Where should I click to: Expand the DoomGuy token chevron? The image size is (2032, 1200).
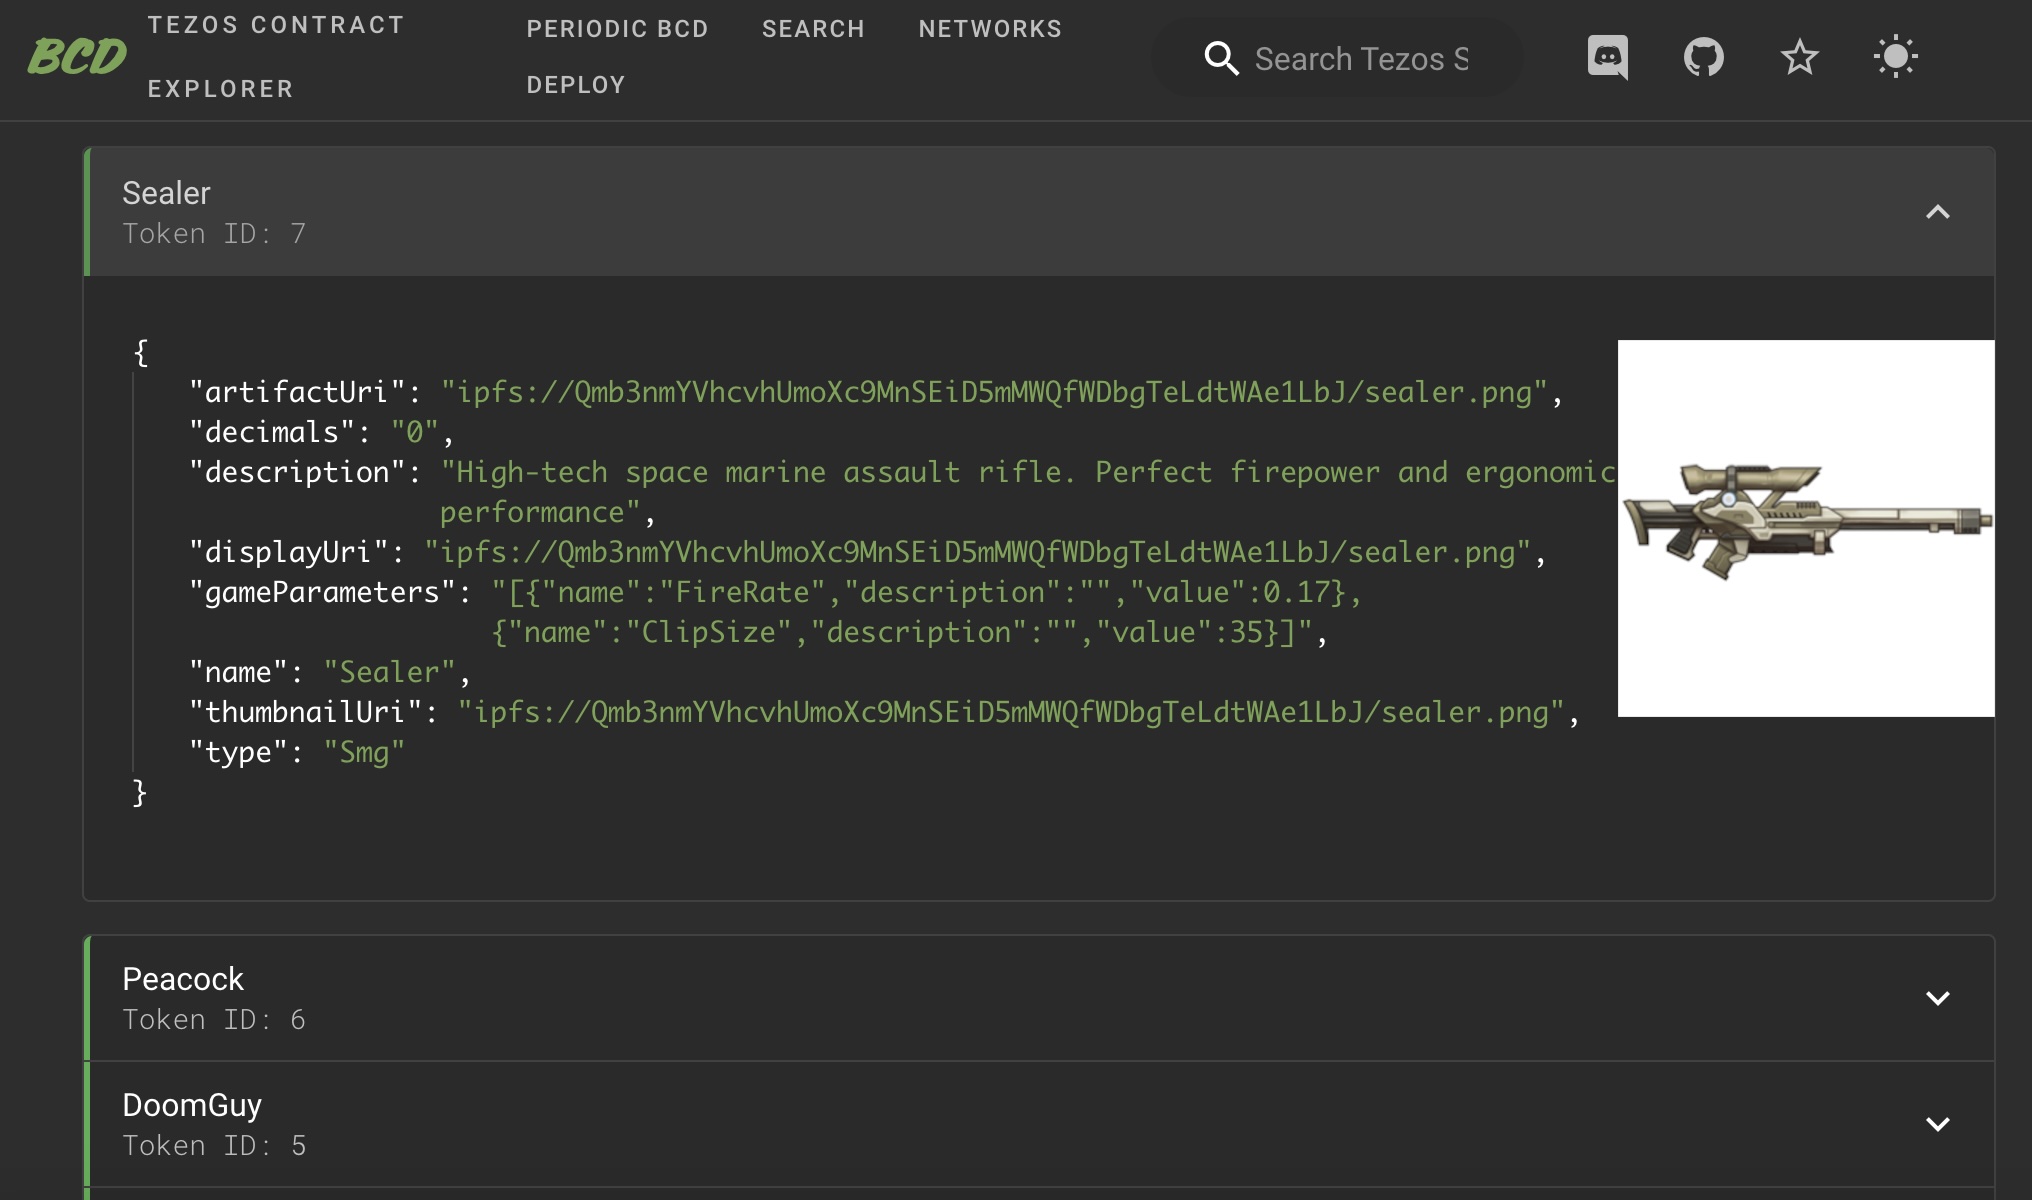click(1937, 1124)
